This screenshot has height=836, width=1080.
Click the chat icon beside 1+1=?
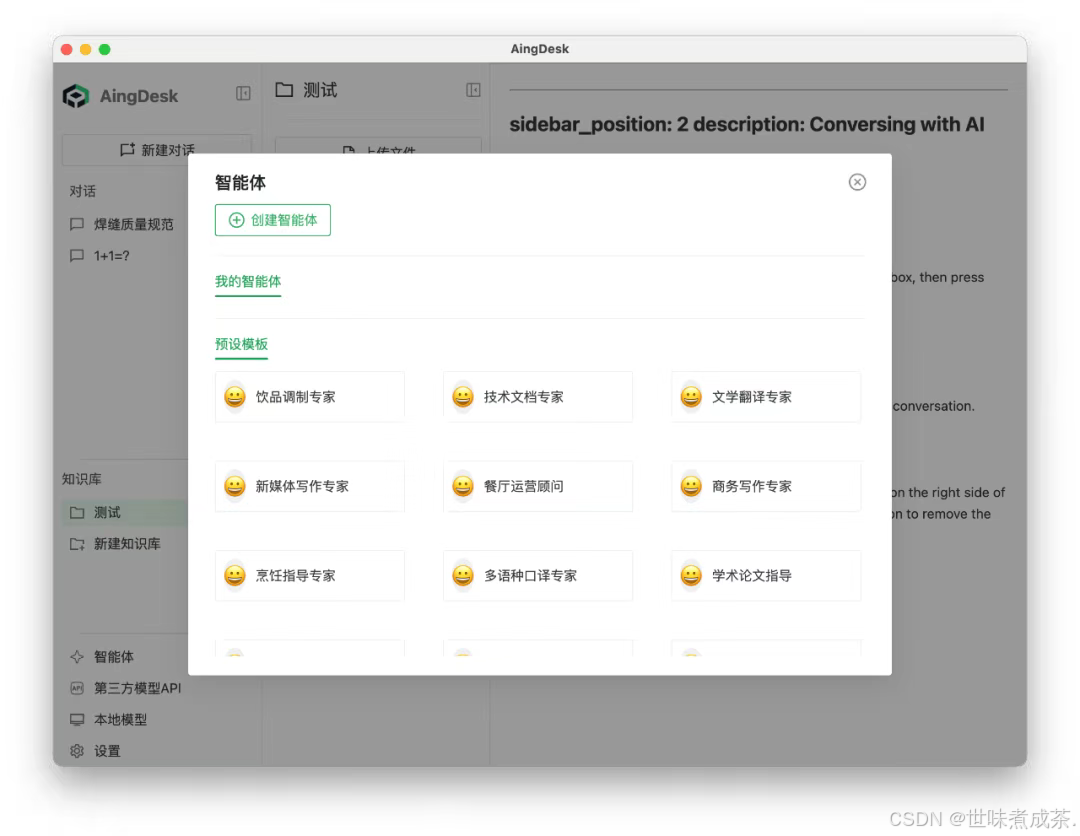pos(76,255)
